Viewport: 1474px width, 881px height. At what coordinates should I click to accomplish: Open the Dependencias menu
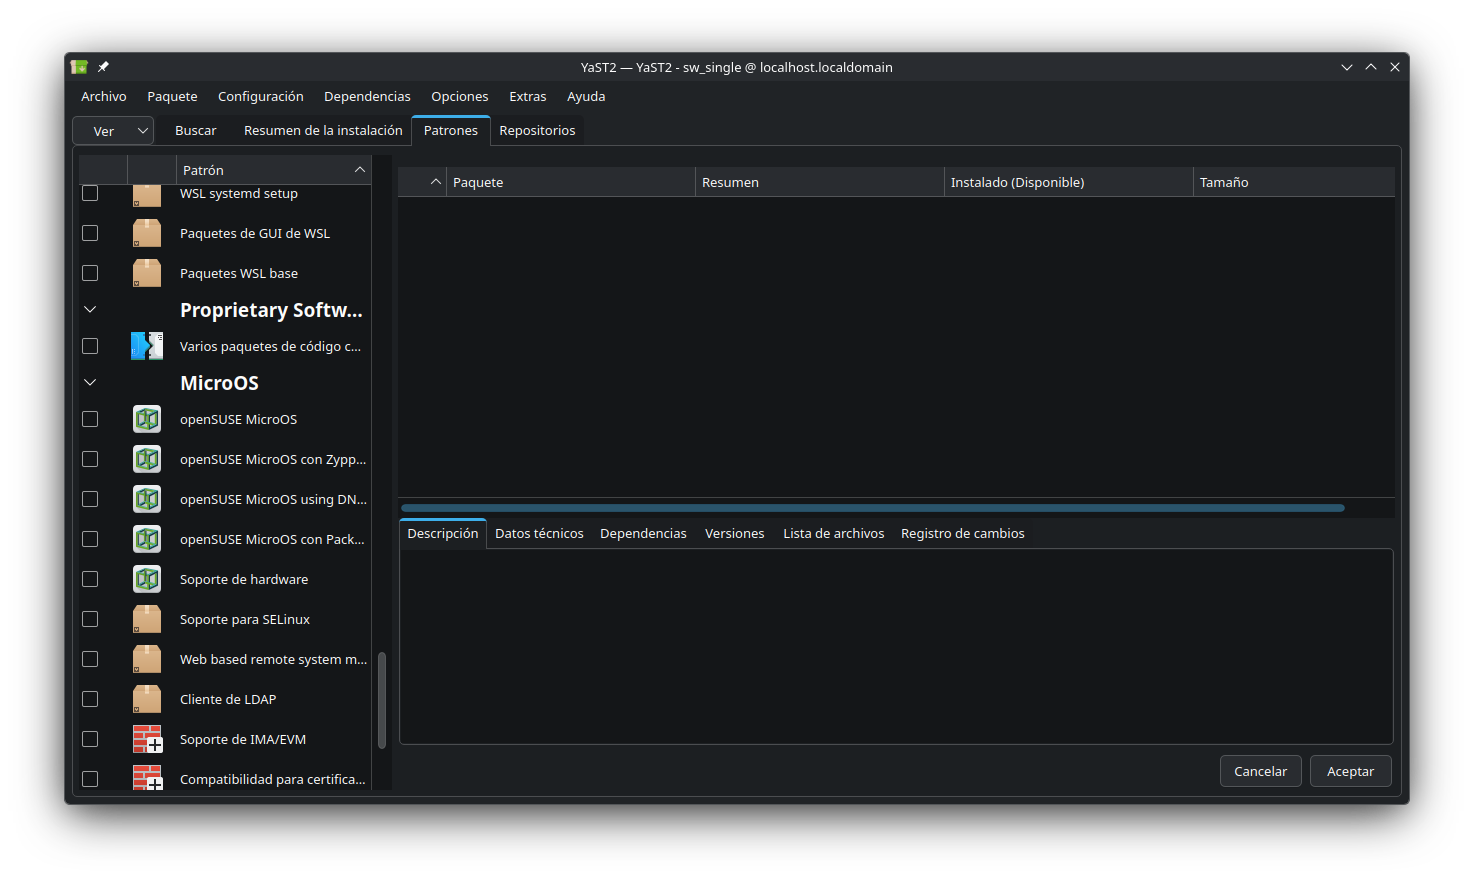[x=367, y=97]
